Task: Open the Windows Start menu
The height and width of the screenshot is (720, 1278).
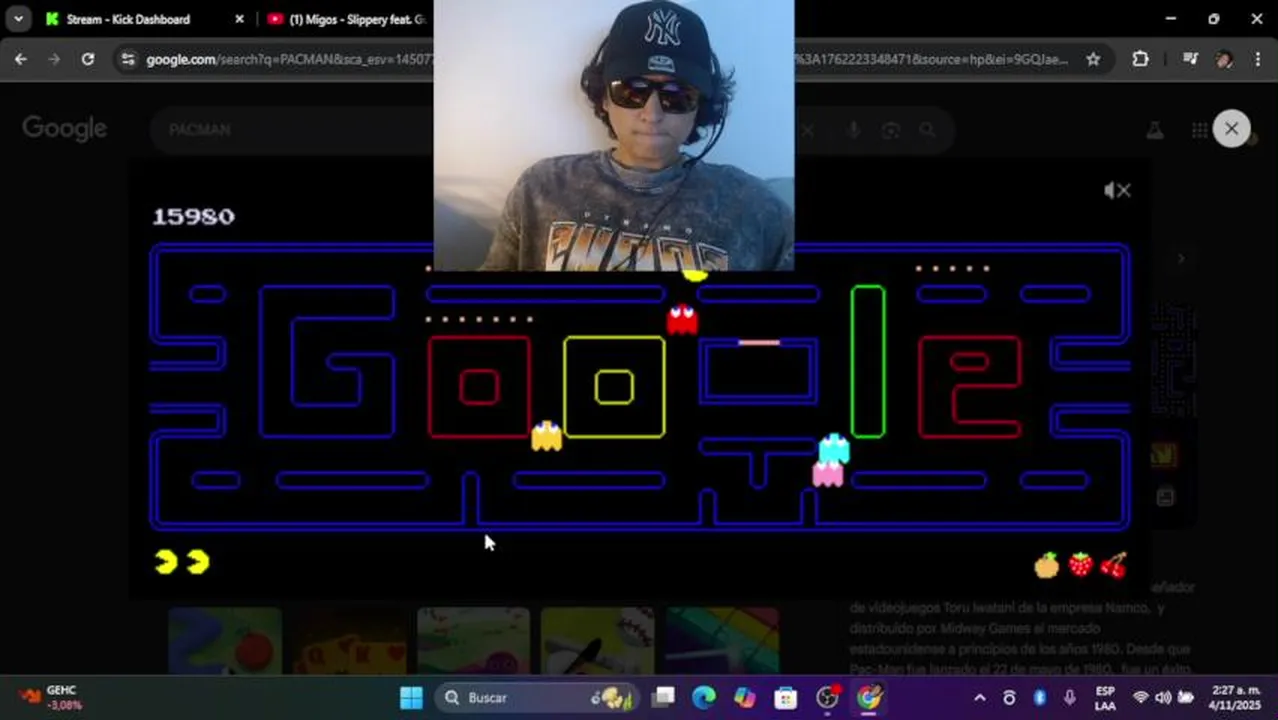Action: coord(411,697)
